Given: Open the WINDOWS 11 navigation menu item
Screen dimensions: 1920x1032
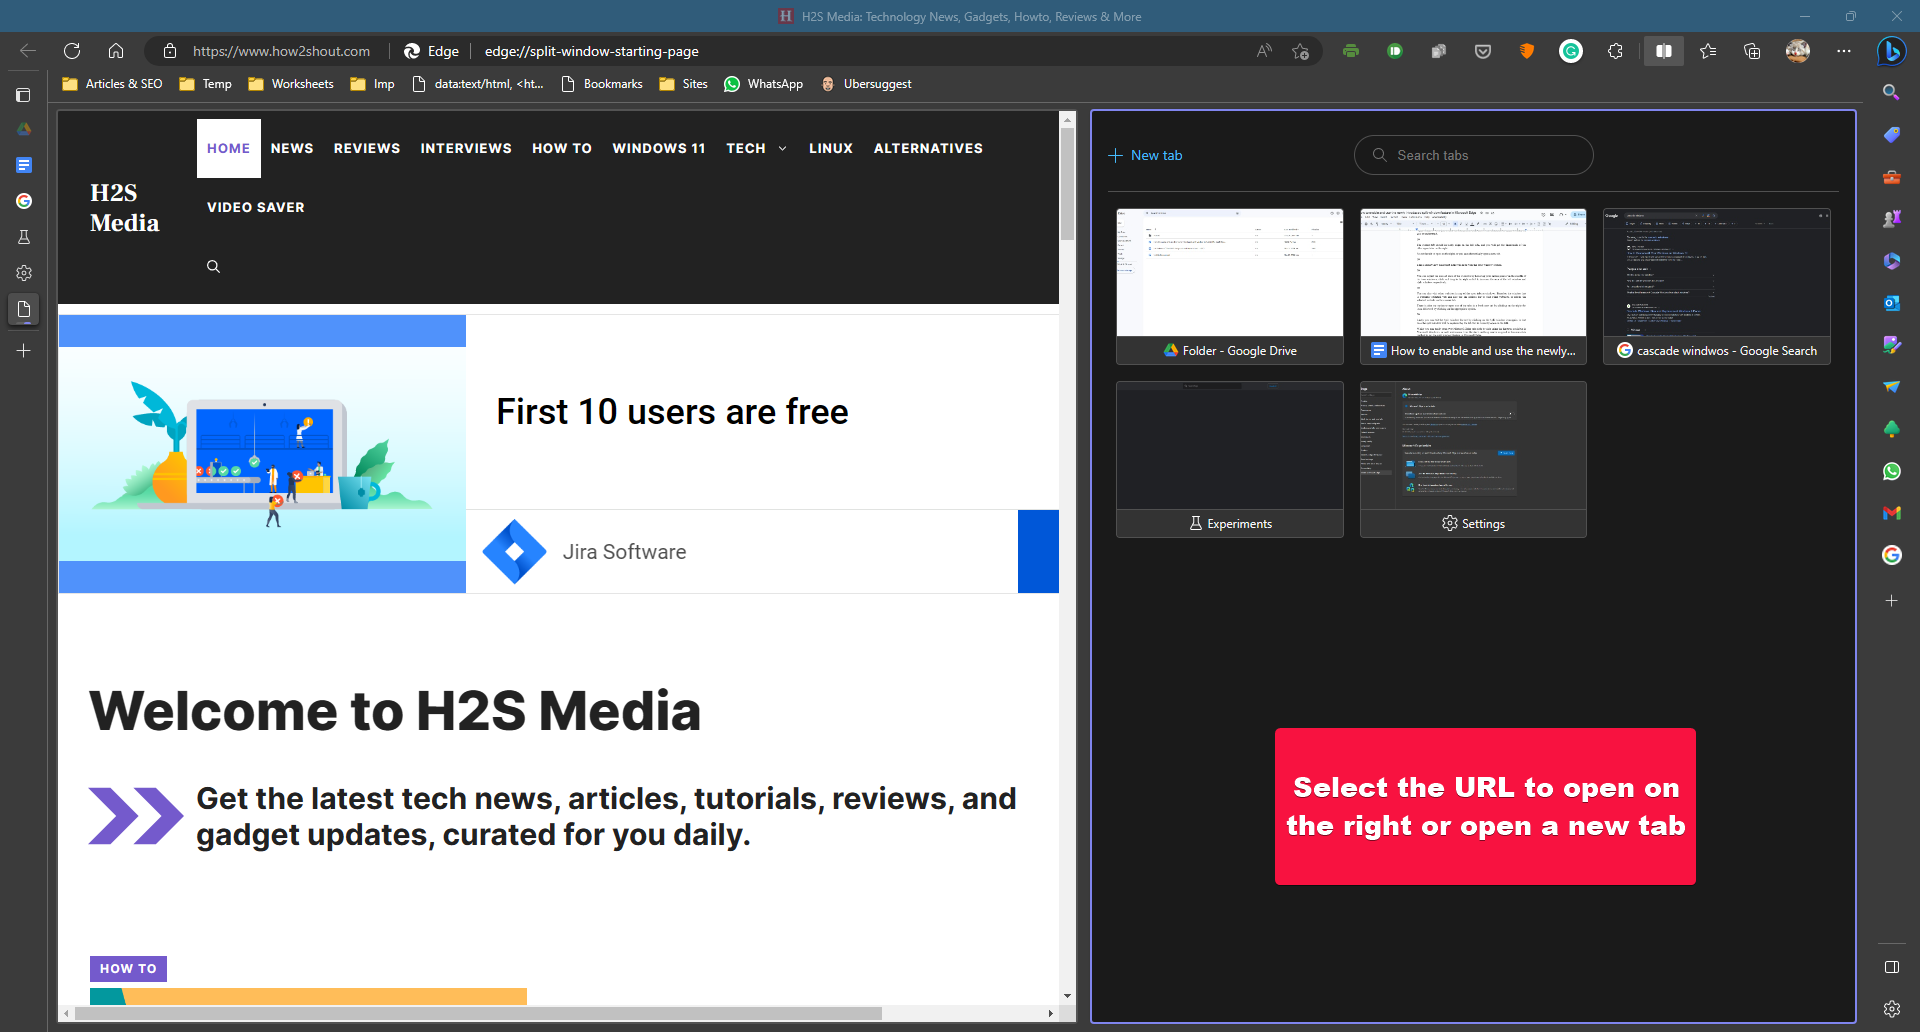Looking at the screenshot, I should pos(658,148).
